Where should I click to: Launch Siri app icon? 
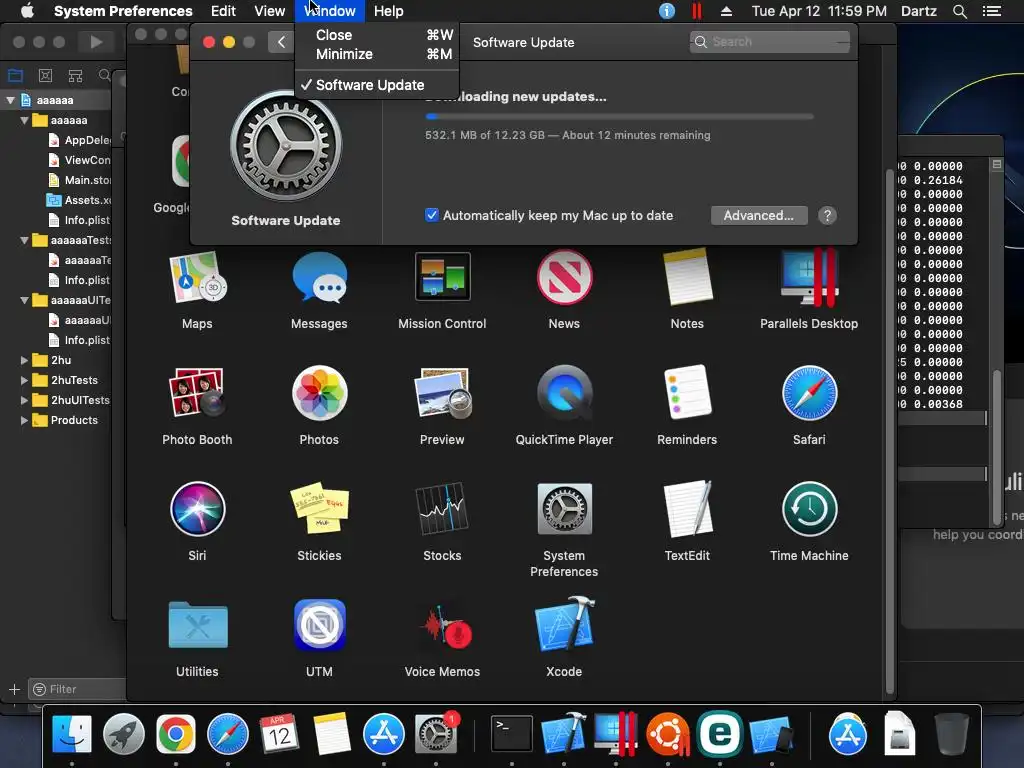click(x=197, y=509)
